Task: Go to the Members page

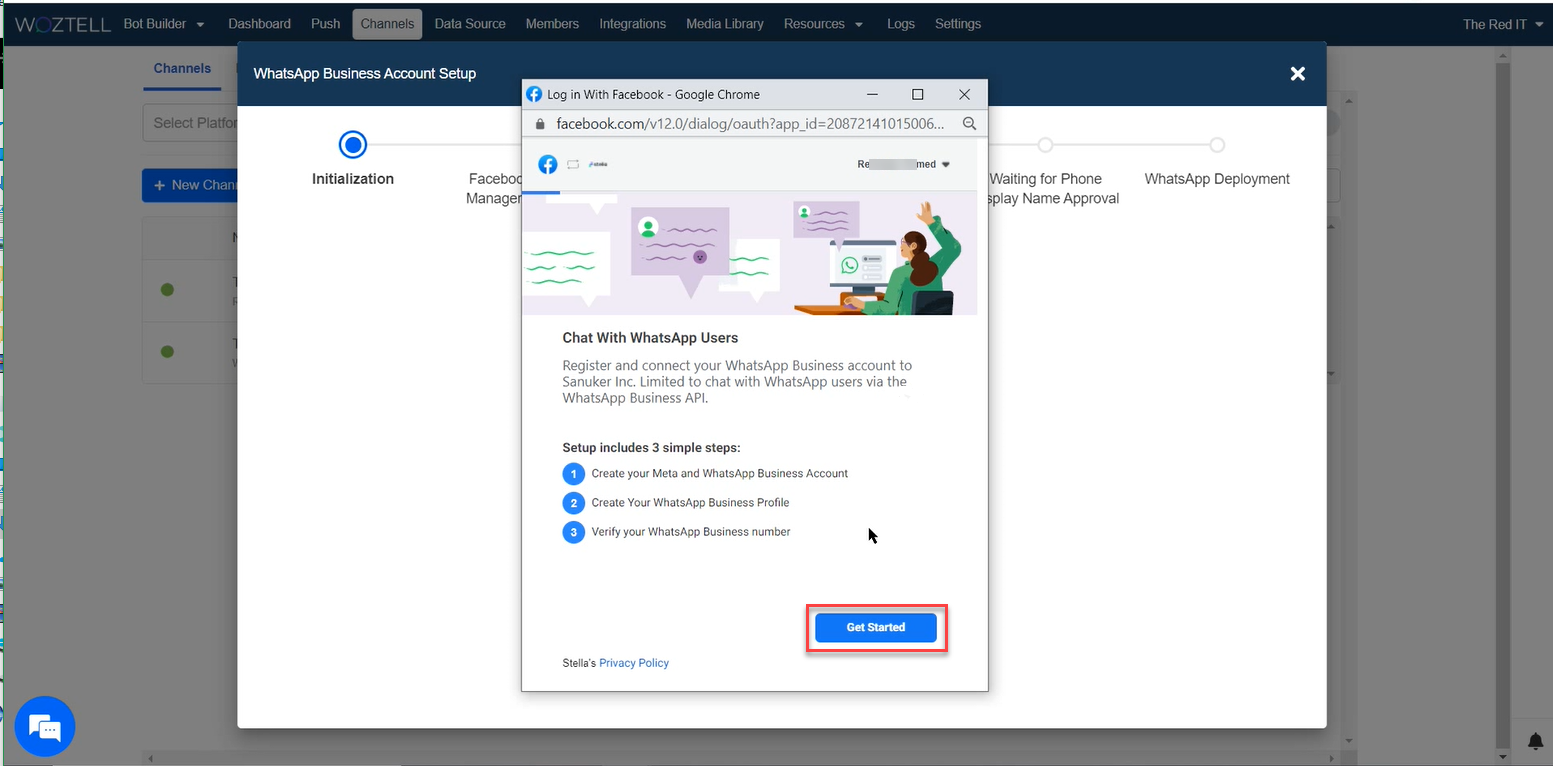Action: 552,24
